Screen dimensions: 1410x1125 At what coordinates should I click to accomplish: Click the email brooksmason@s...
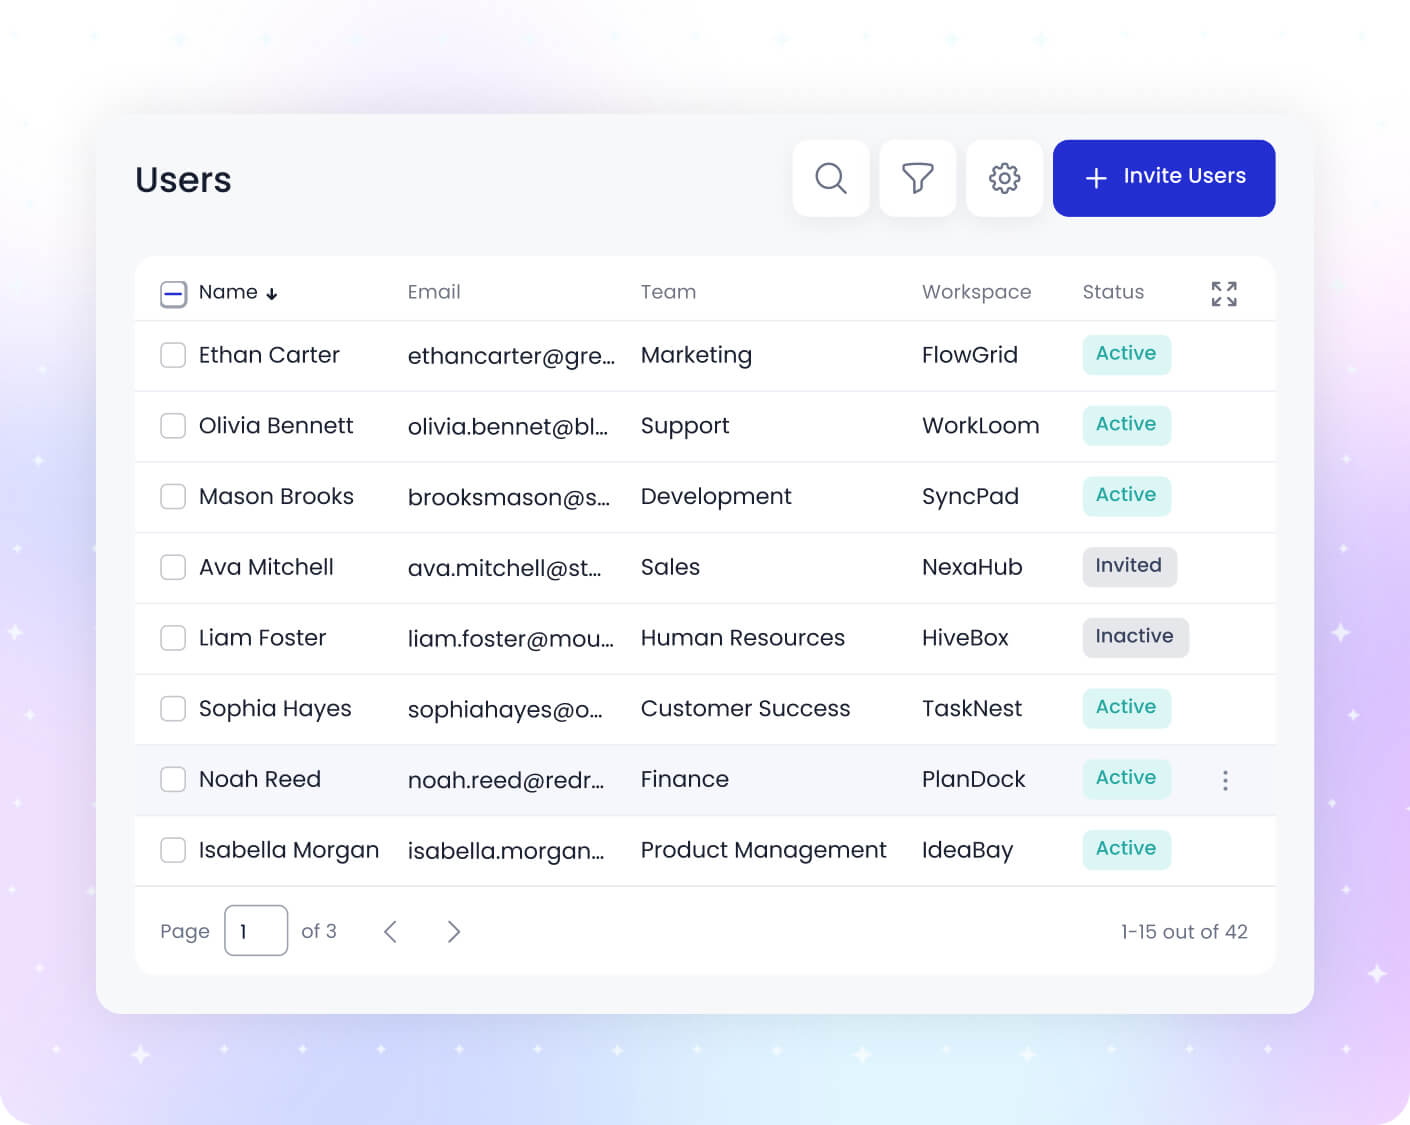click(x=509, y=497)
